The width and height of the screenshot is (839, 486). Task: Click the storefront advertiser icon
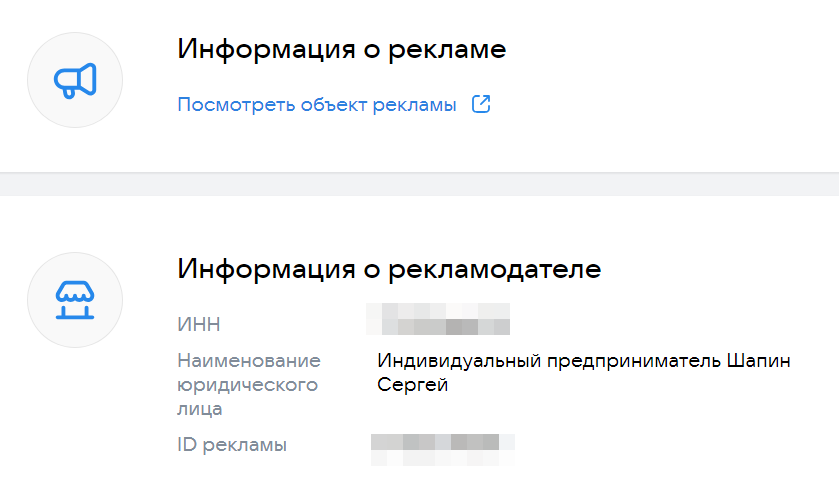[x=75, y=300]
